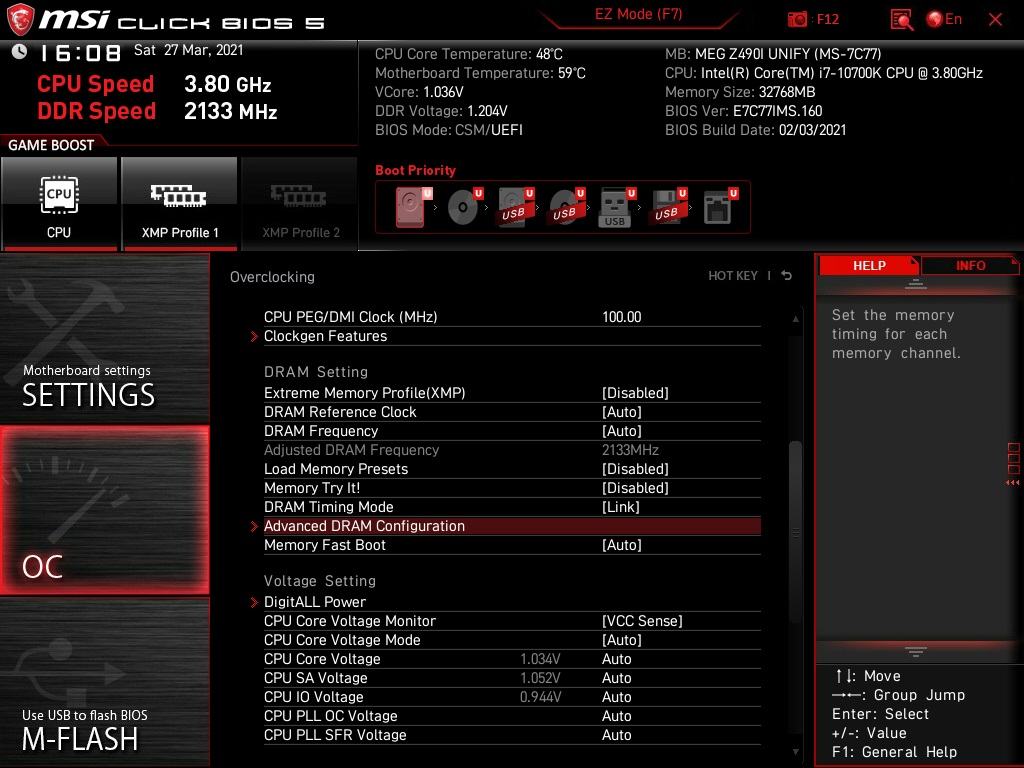Toggle XMP Profile 2
The height and width of the screenshot is (768, 1024).
click(300, 204)
